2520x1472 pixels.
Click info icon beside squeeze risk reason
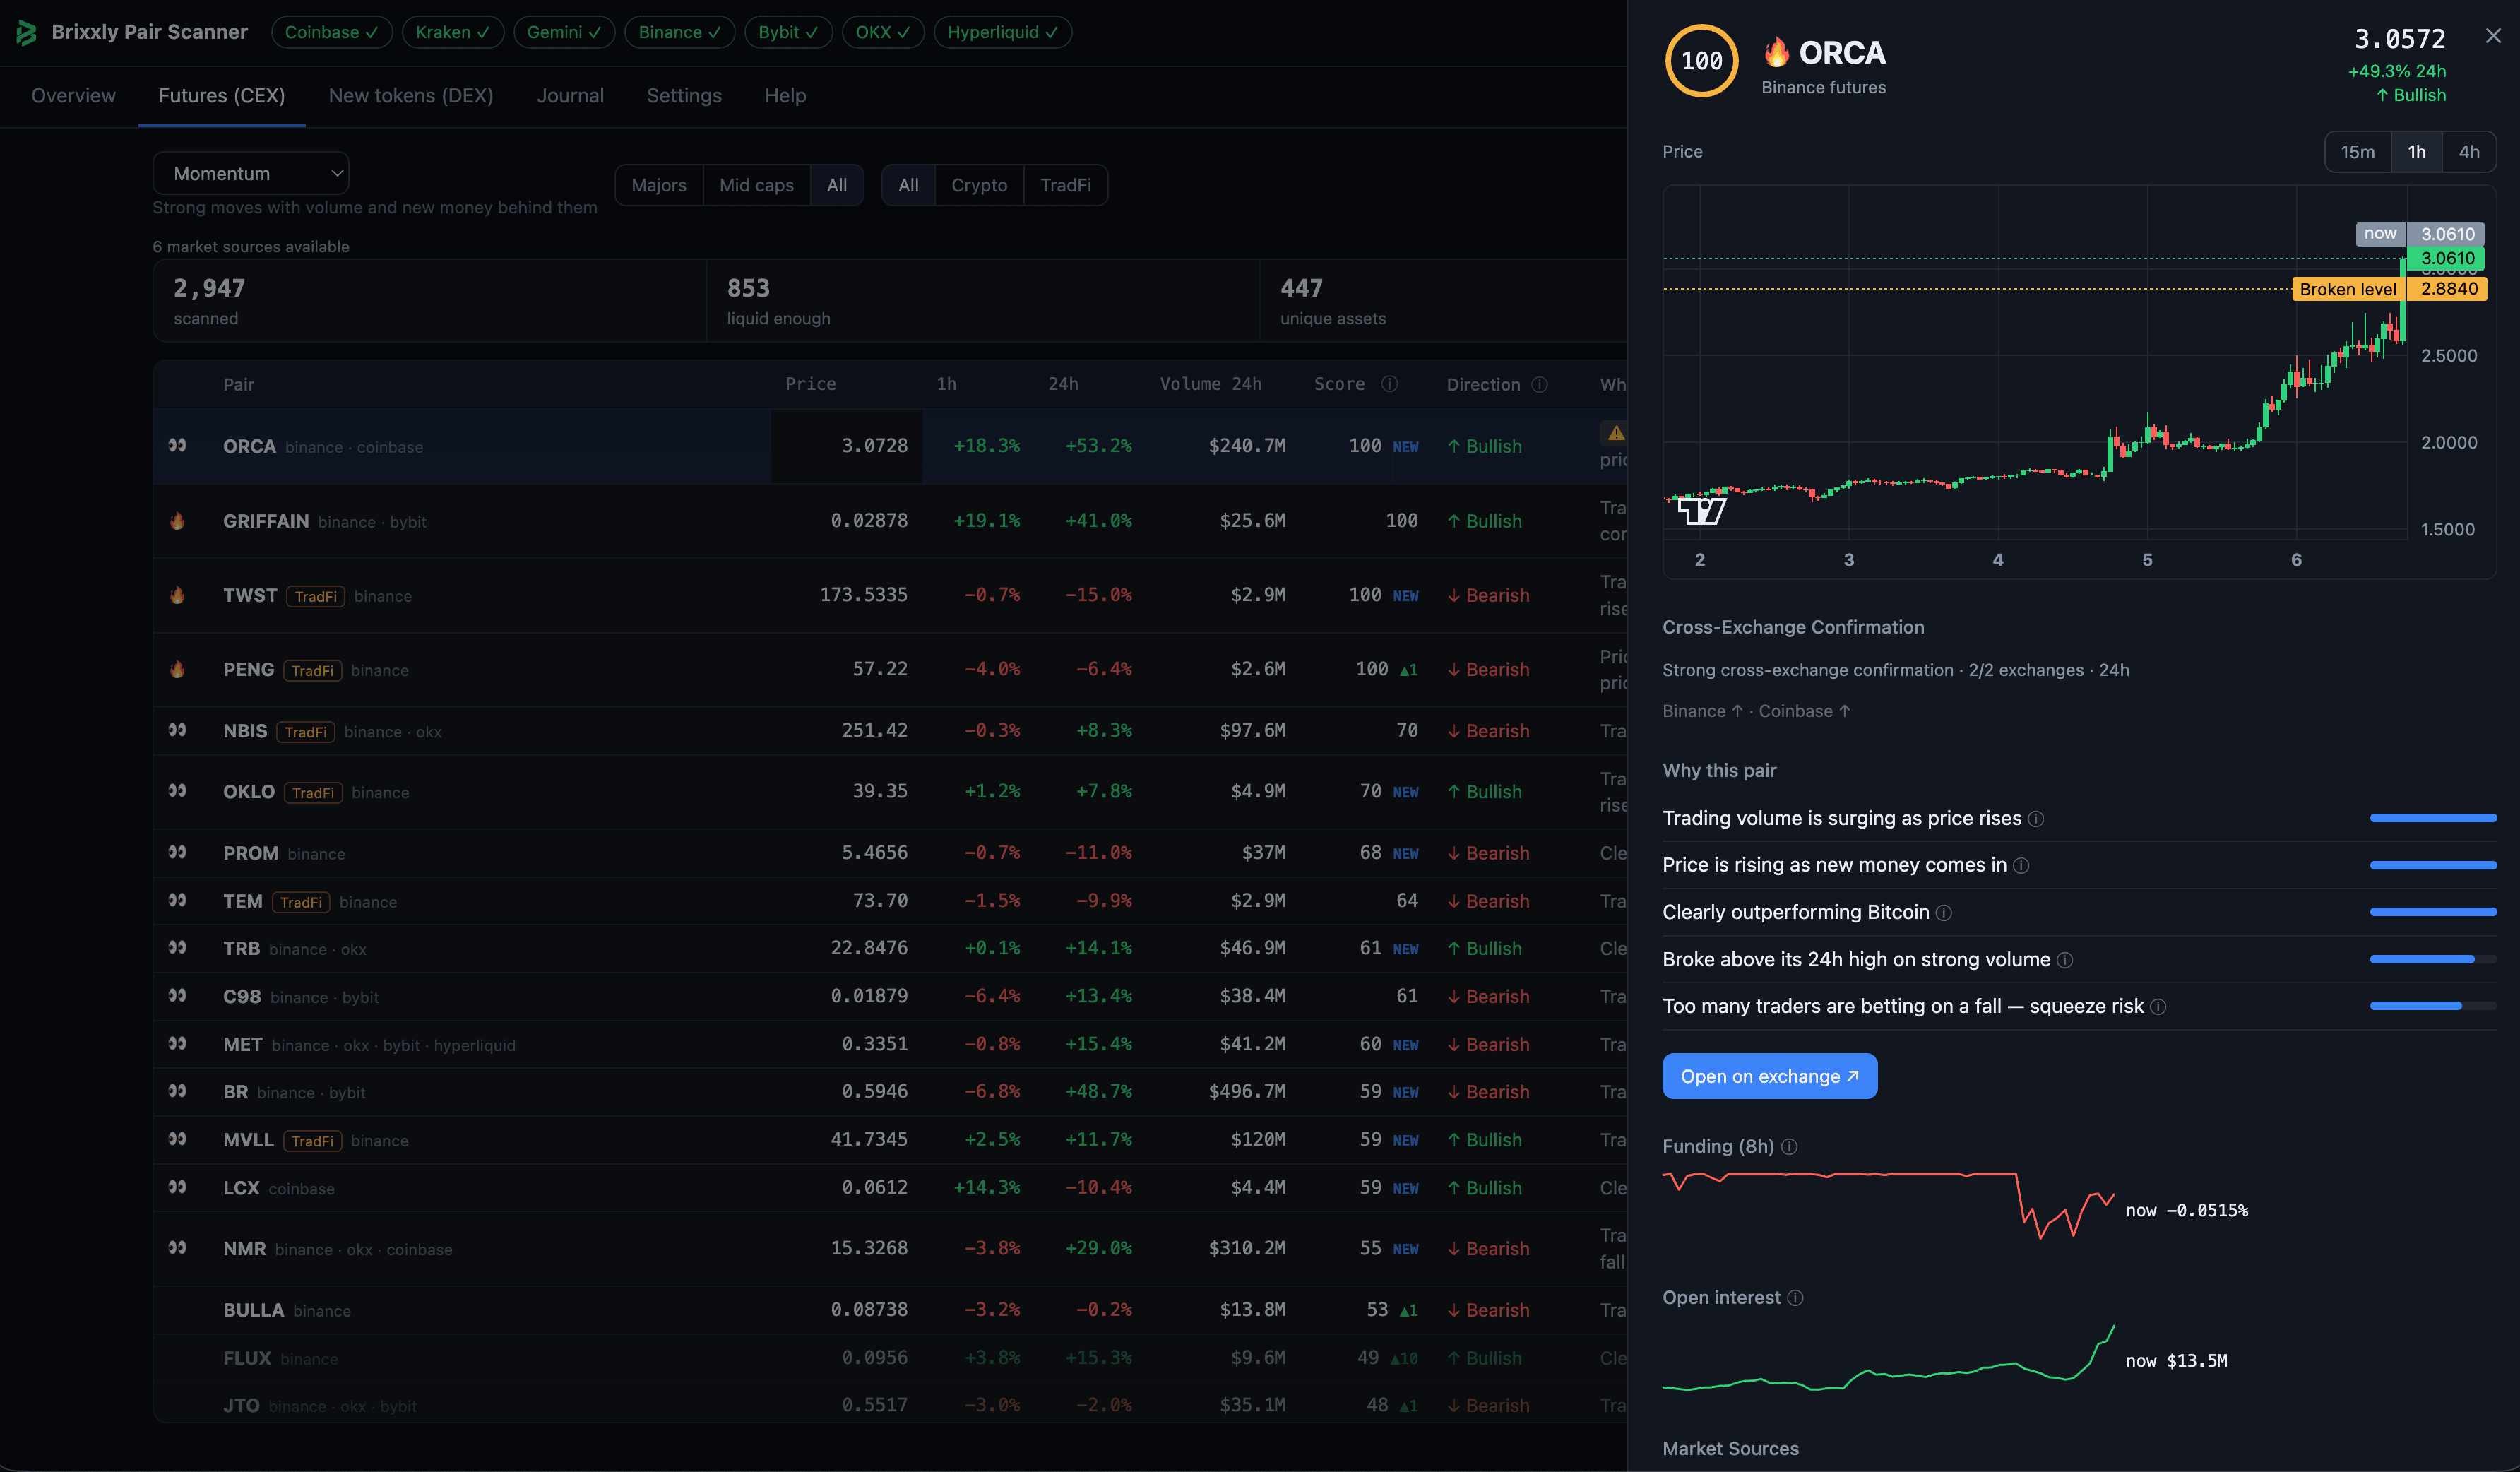click(x=2158, y=1007)
